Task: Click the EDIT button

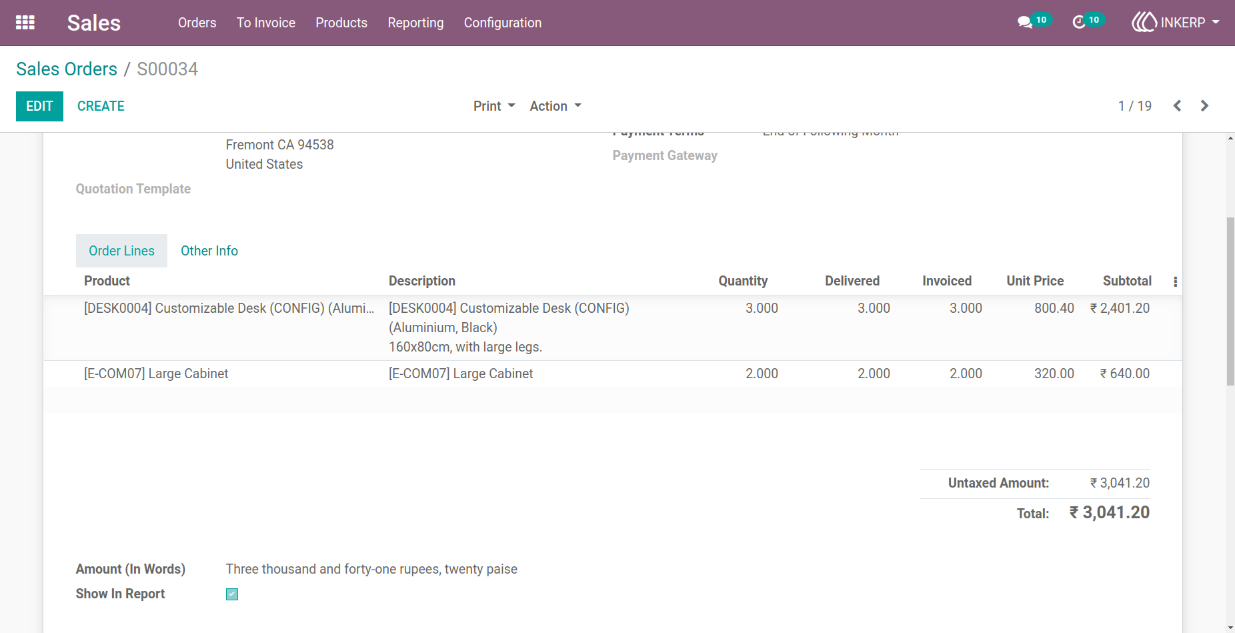Action: point(39,106)
